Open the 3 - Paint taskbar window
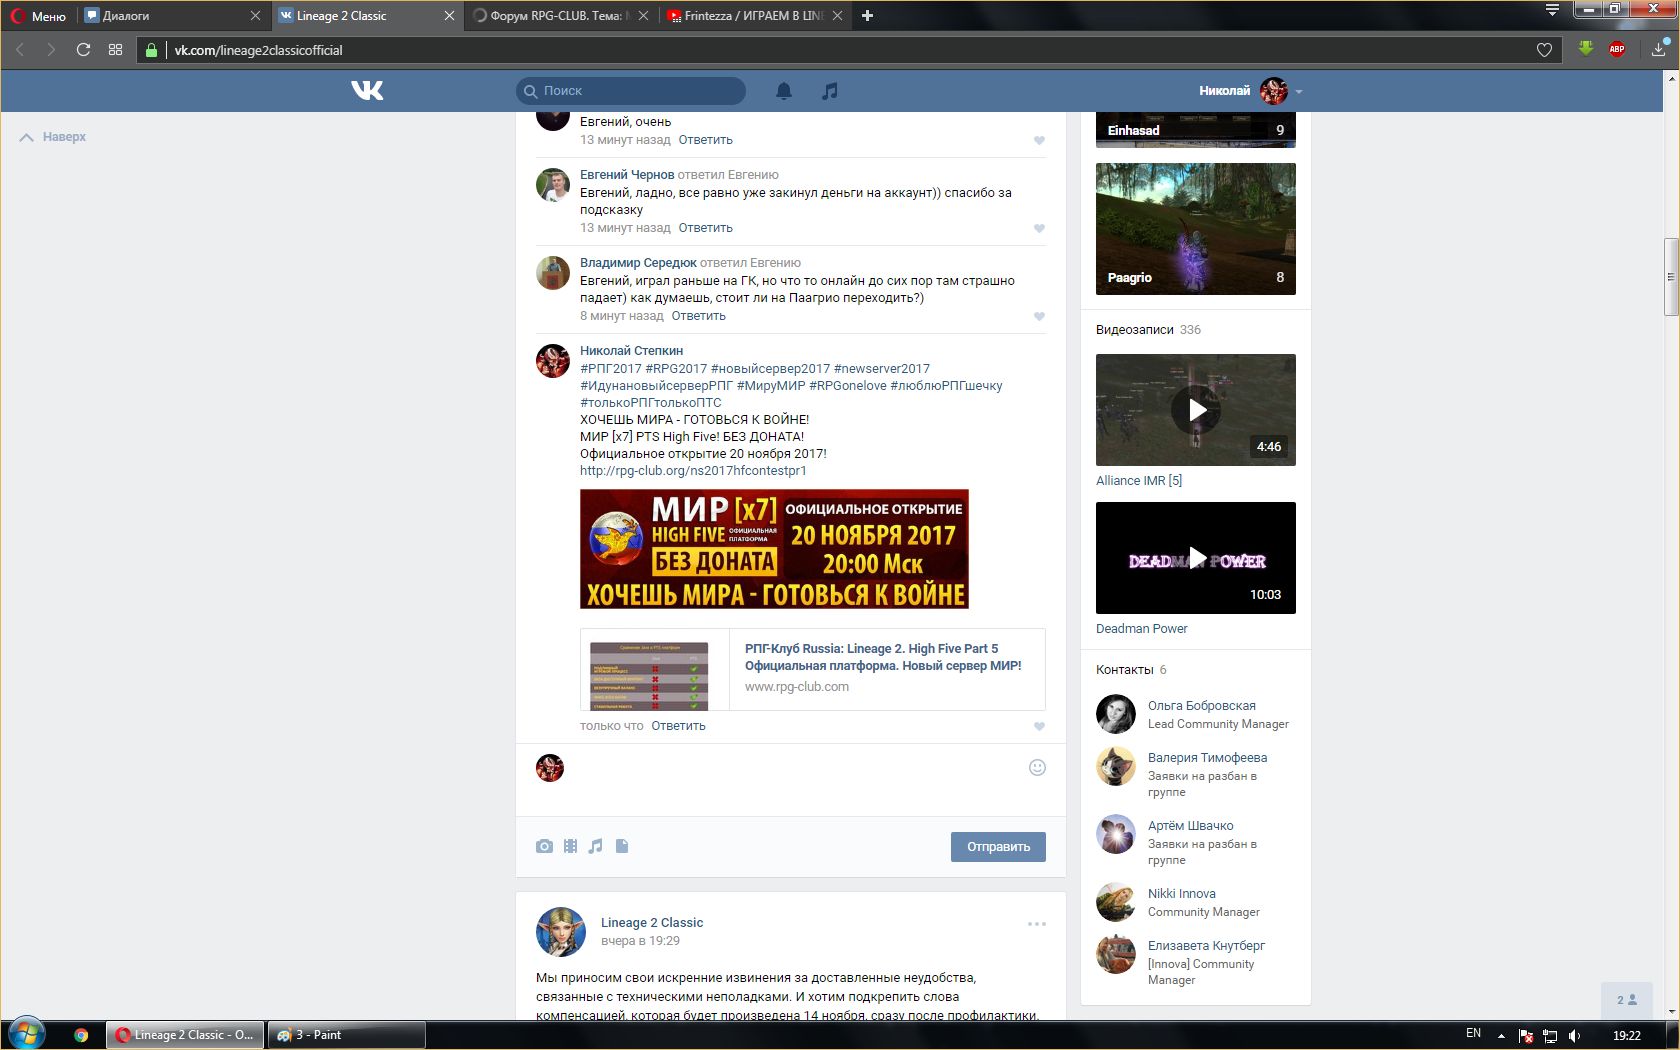Viewport: 1680px width, 1050px height. 346,1035
